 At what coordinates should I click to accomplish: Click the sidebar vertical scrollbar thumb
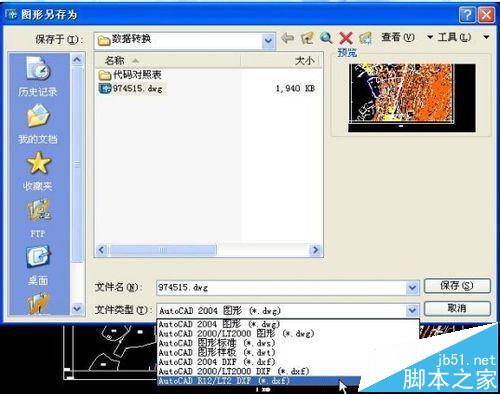coord(77,164)
